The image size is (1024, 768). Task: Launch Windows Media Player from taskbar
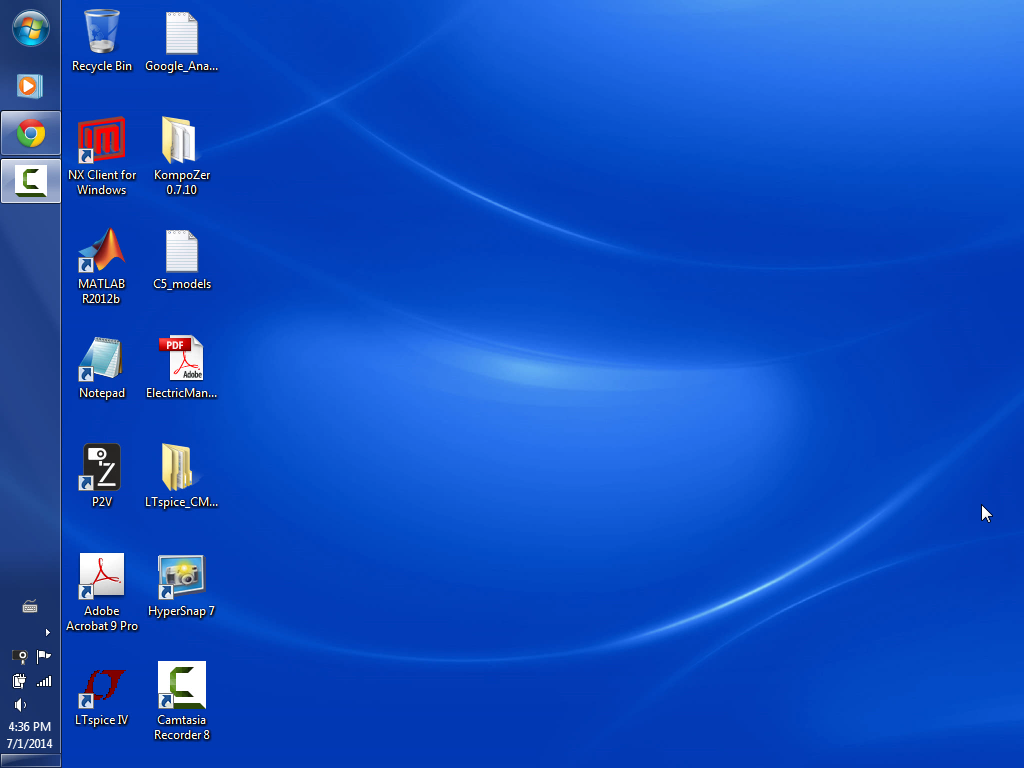(30, 86)
